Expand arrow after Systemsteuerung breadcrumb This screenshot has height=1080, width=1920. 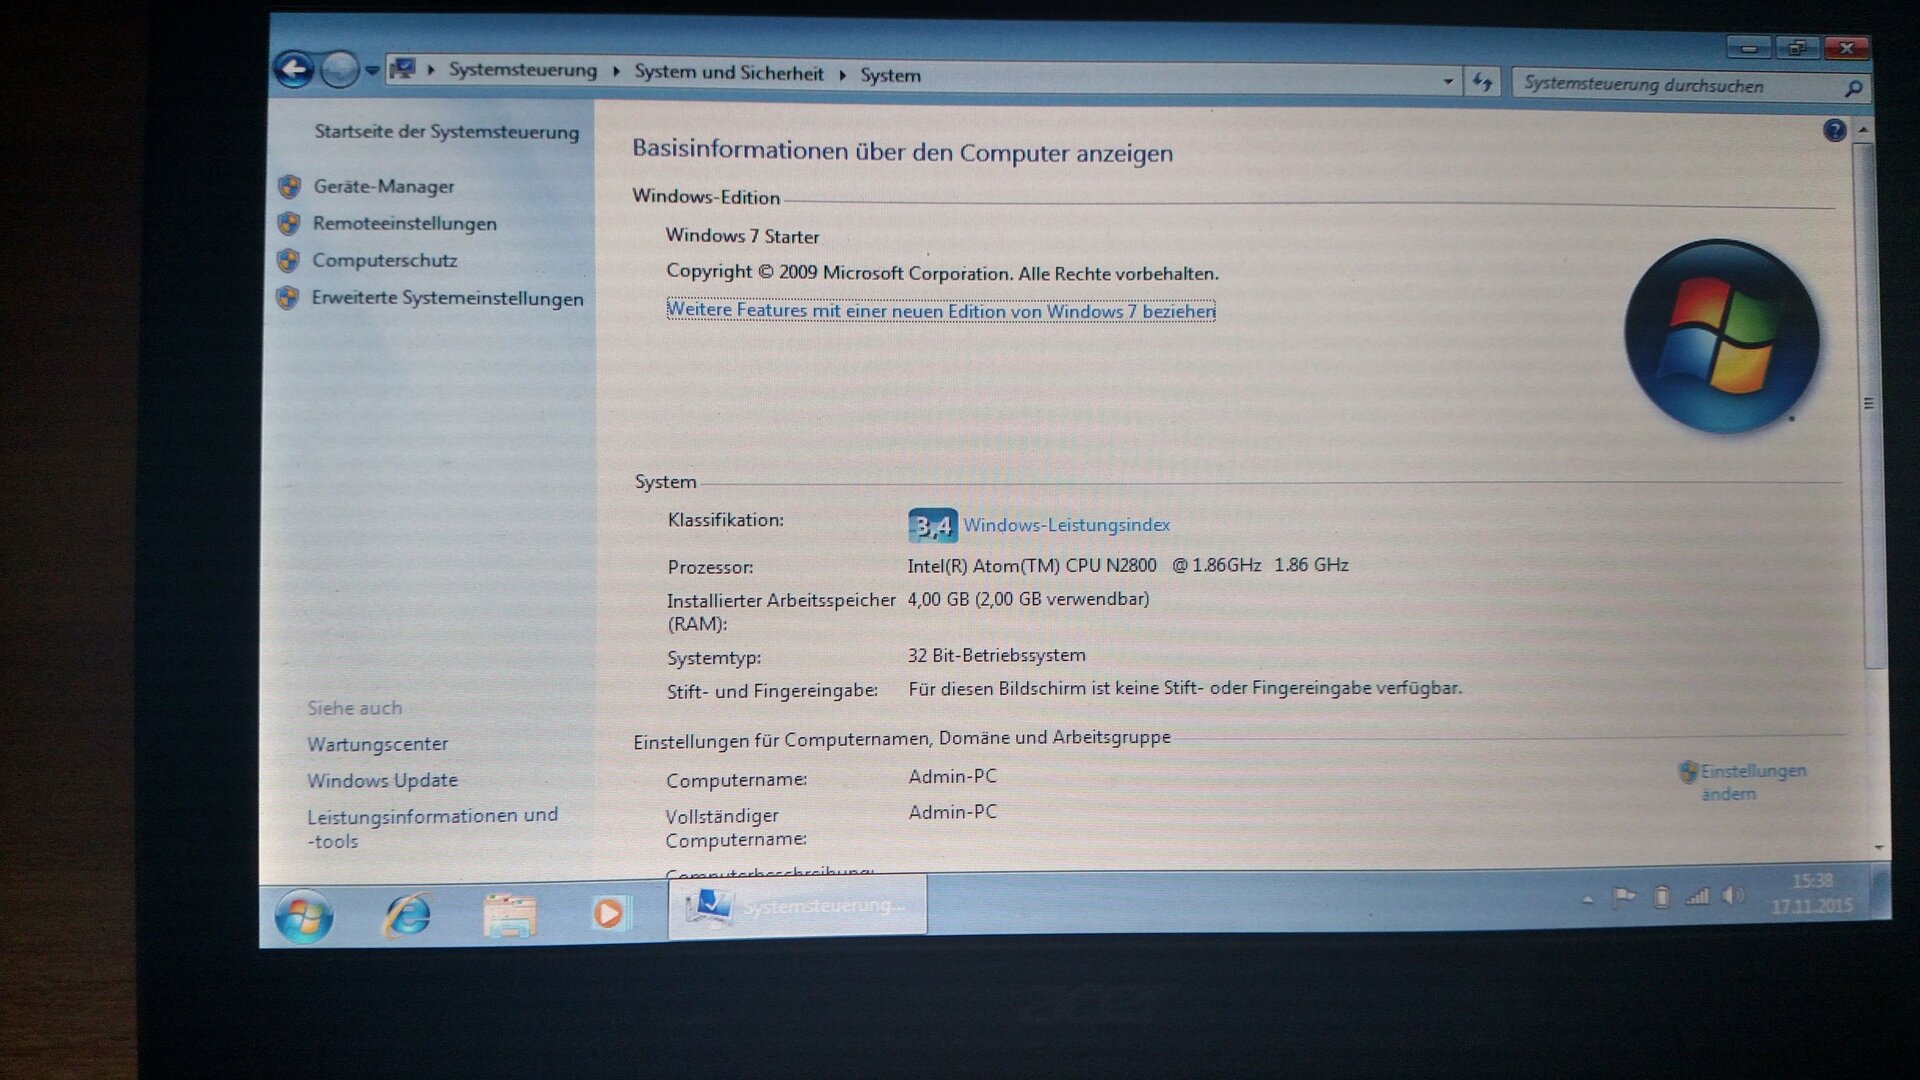[x=616, y=72]
